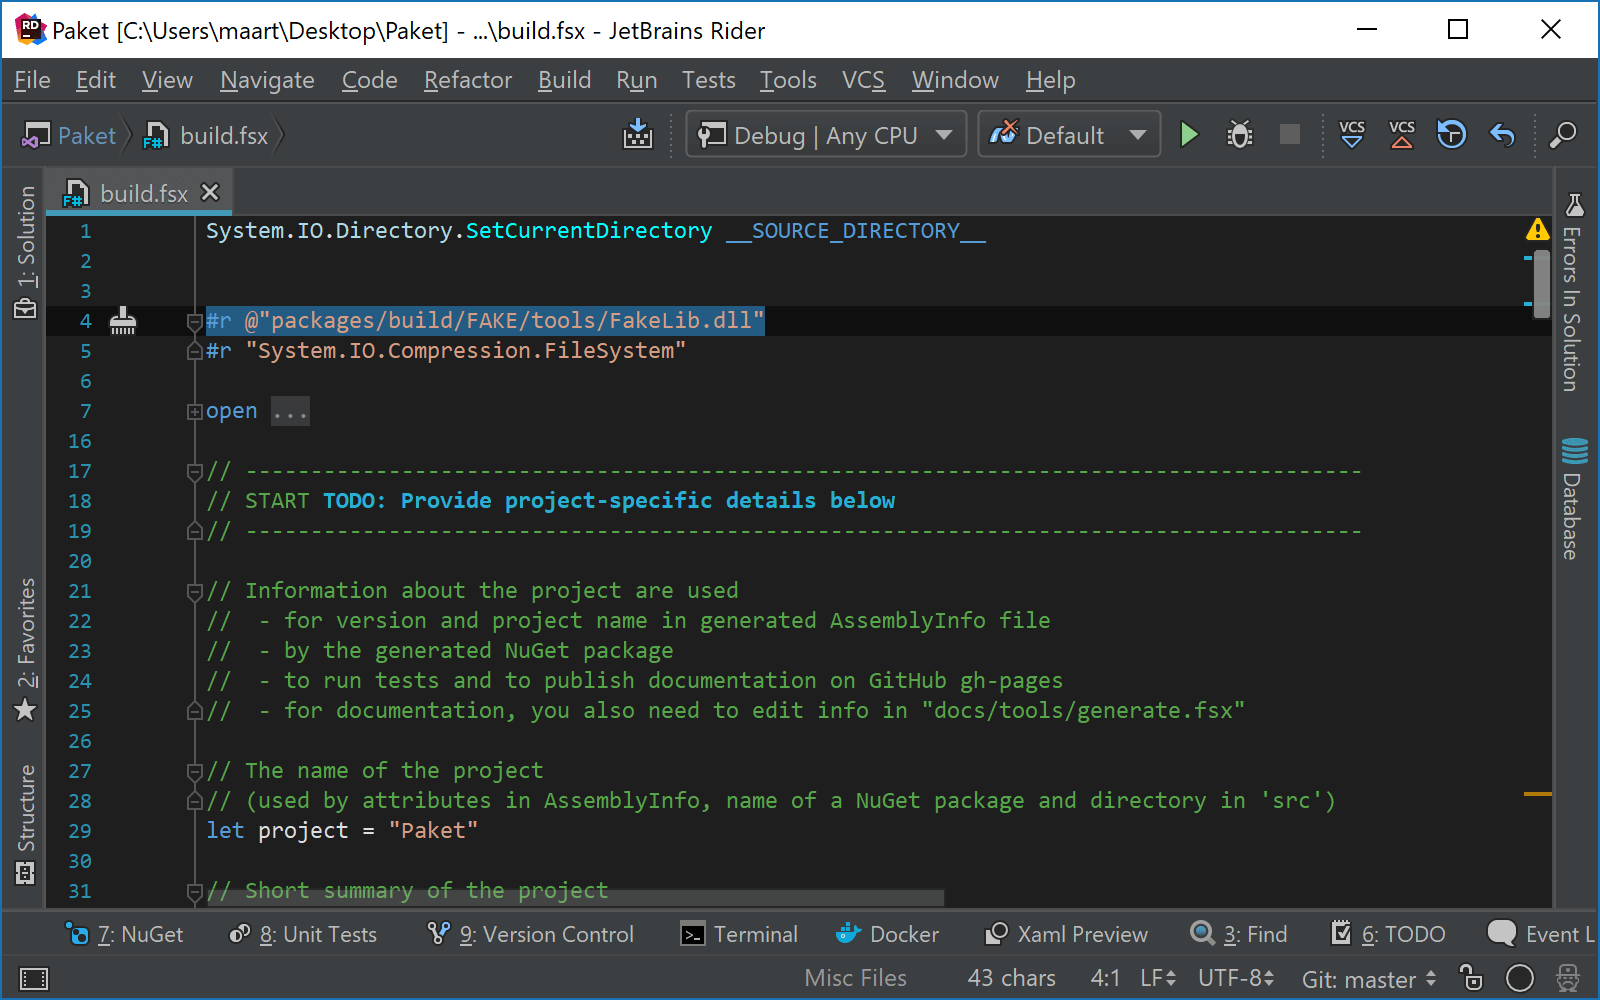This screenshot has width=1600, height=1000.
Task: Start debugging with the bug icon
Action: (1240, 134)
